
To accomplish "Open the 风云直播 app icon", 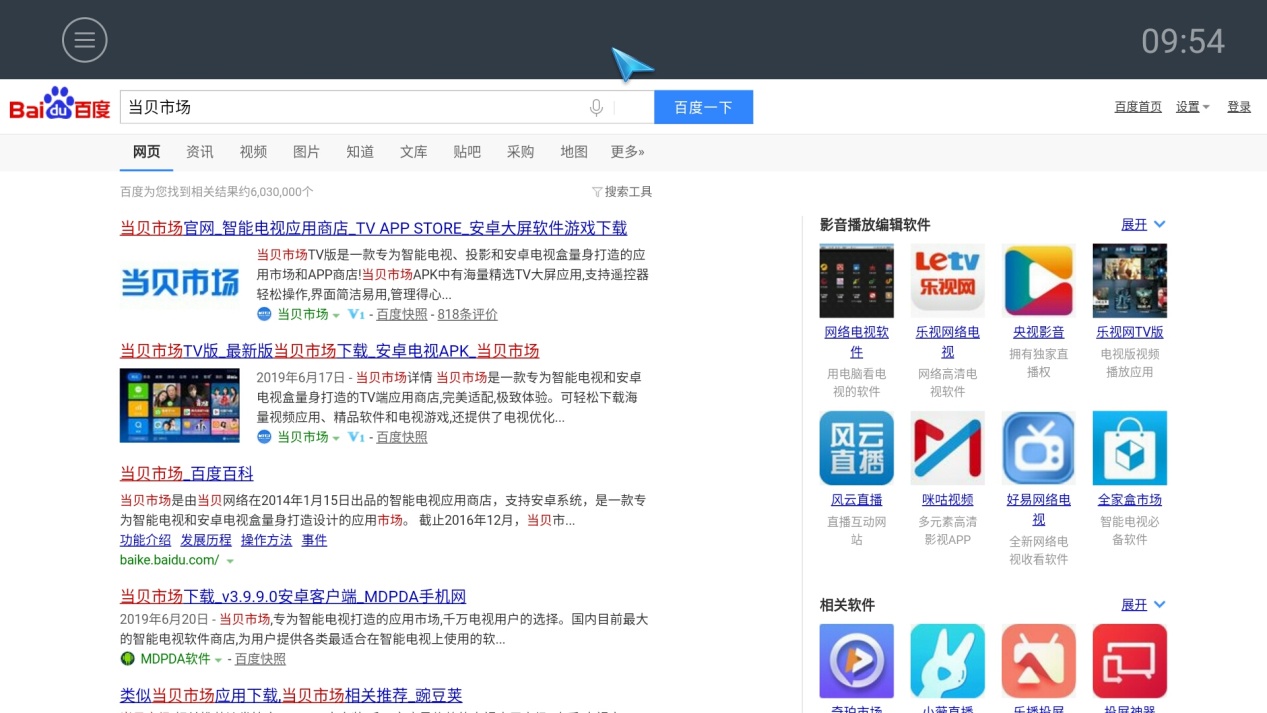I will [857, 447].
